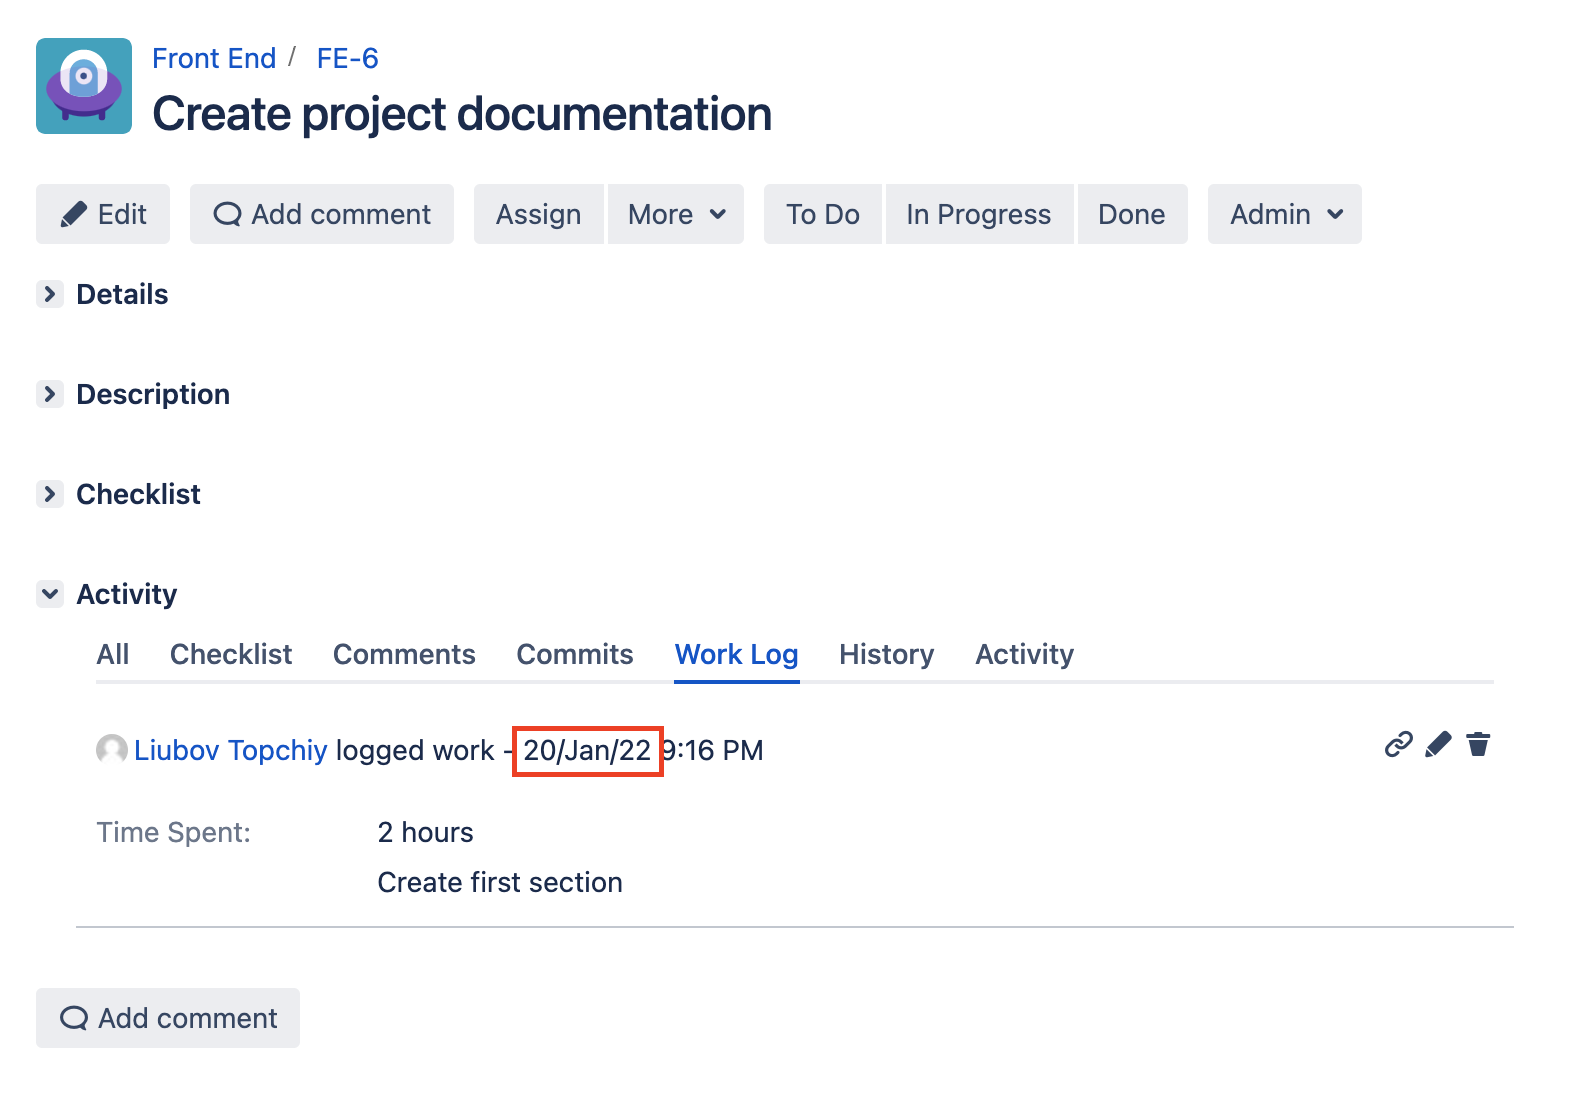Switch to the History tab

[886, 654]
